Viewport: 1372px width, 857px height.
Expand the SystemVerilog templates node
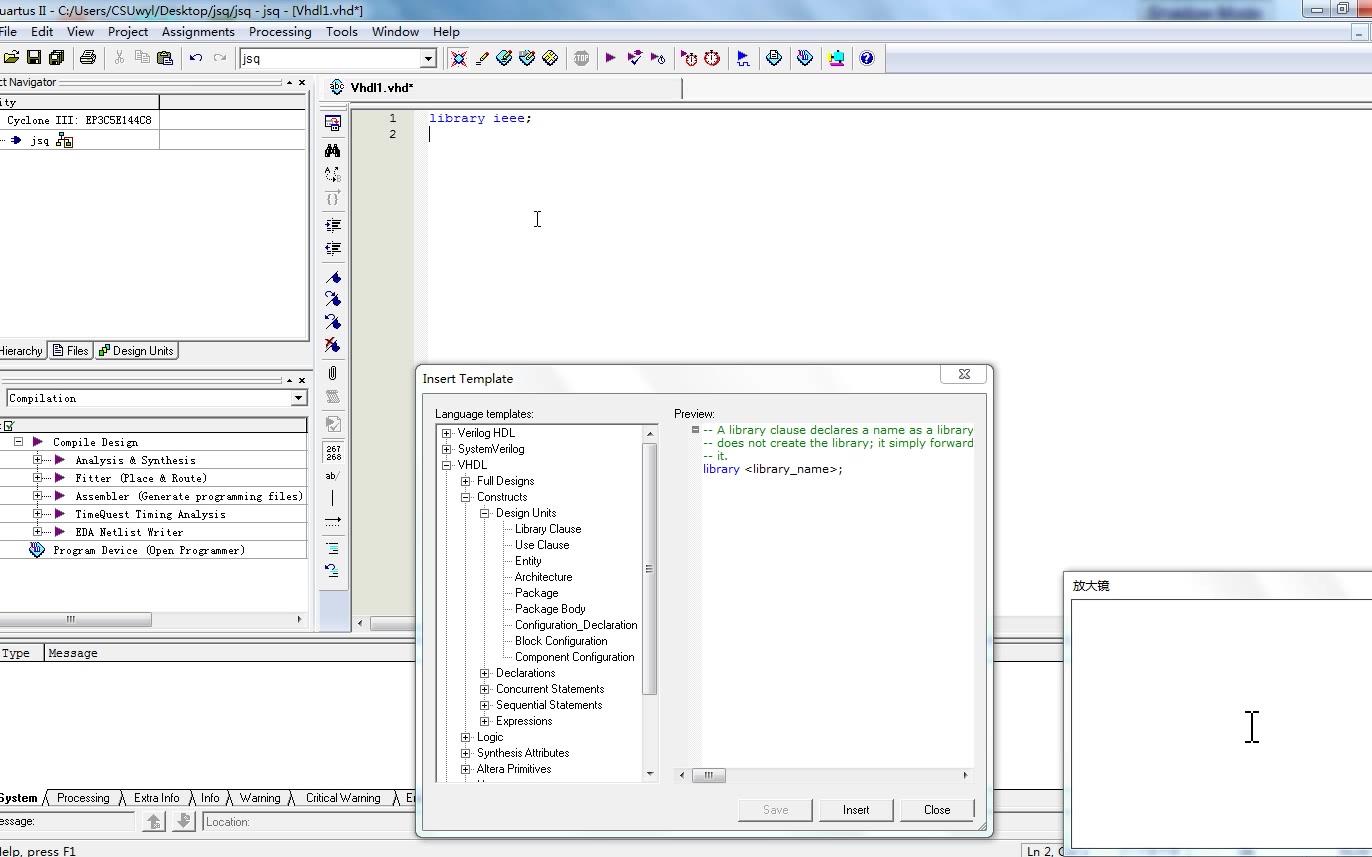click(447, 449)
